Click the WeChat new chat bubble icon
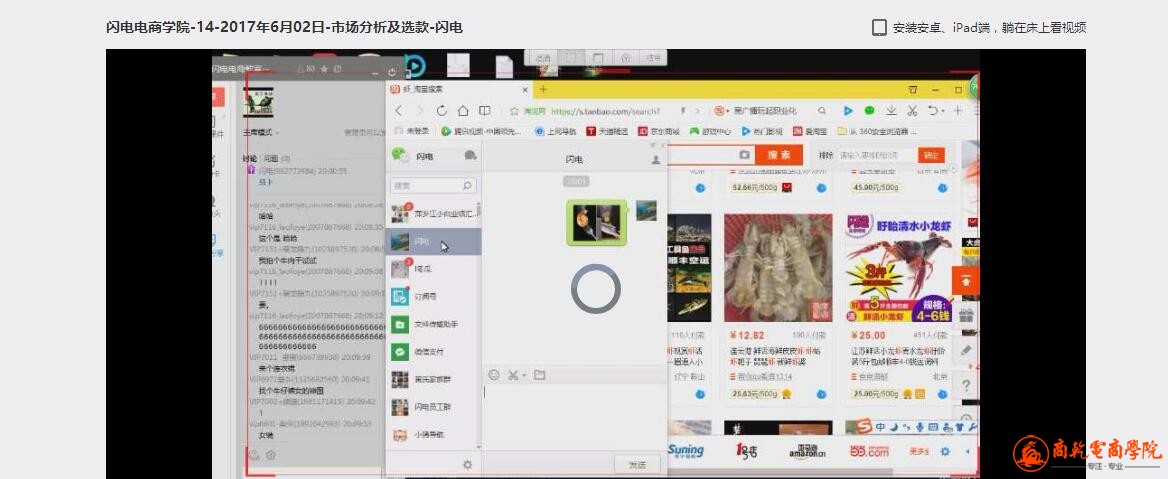 pos(470,156)
